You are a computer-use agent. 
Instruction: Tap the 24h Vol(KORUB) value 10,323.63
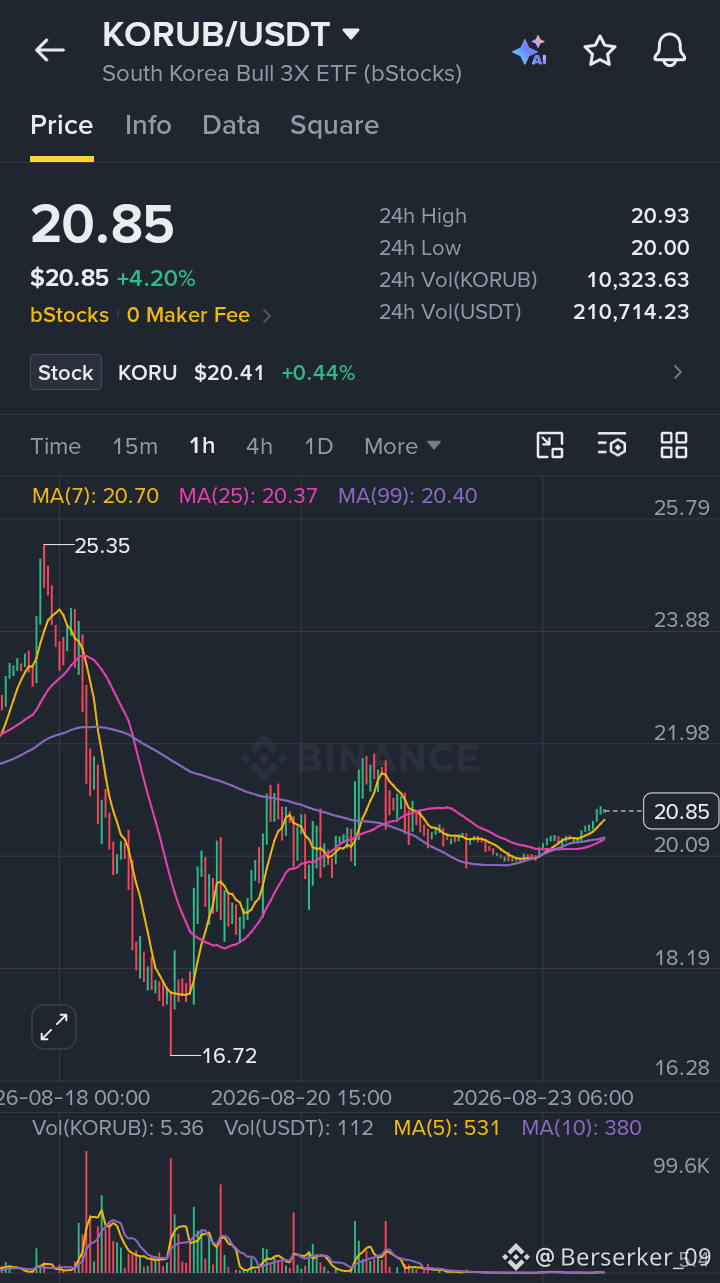click(638, 280)
